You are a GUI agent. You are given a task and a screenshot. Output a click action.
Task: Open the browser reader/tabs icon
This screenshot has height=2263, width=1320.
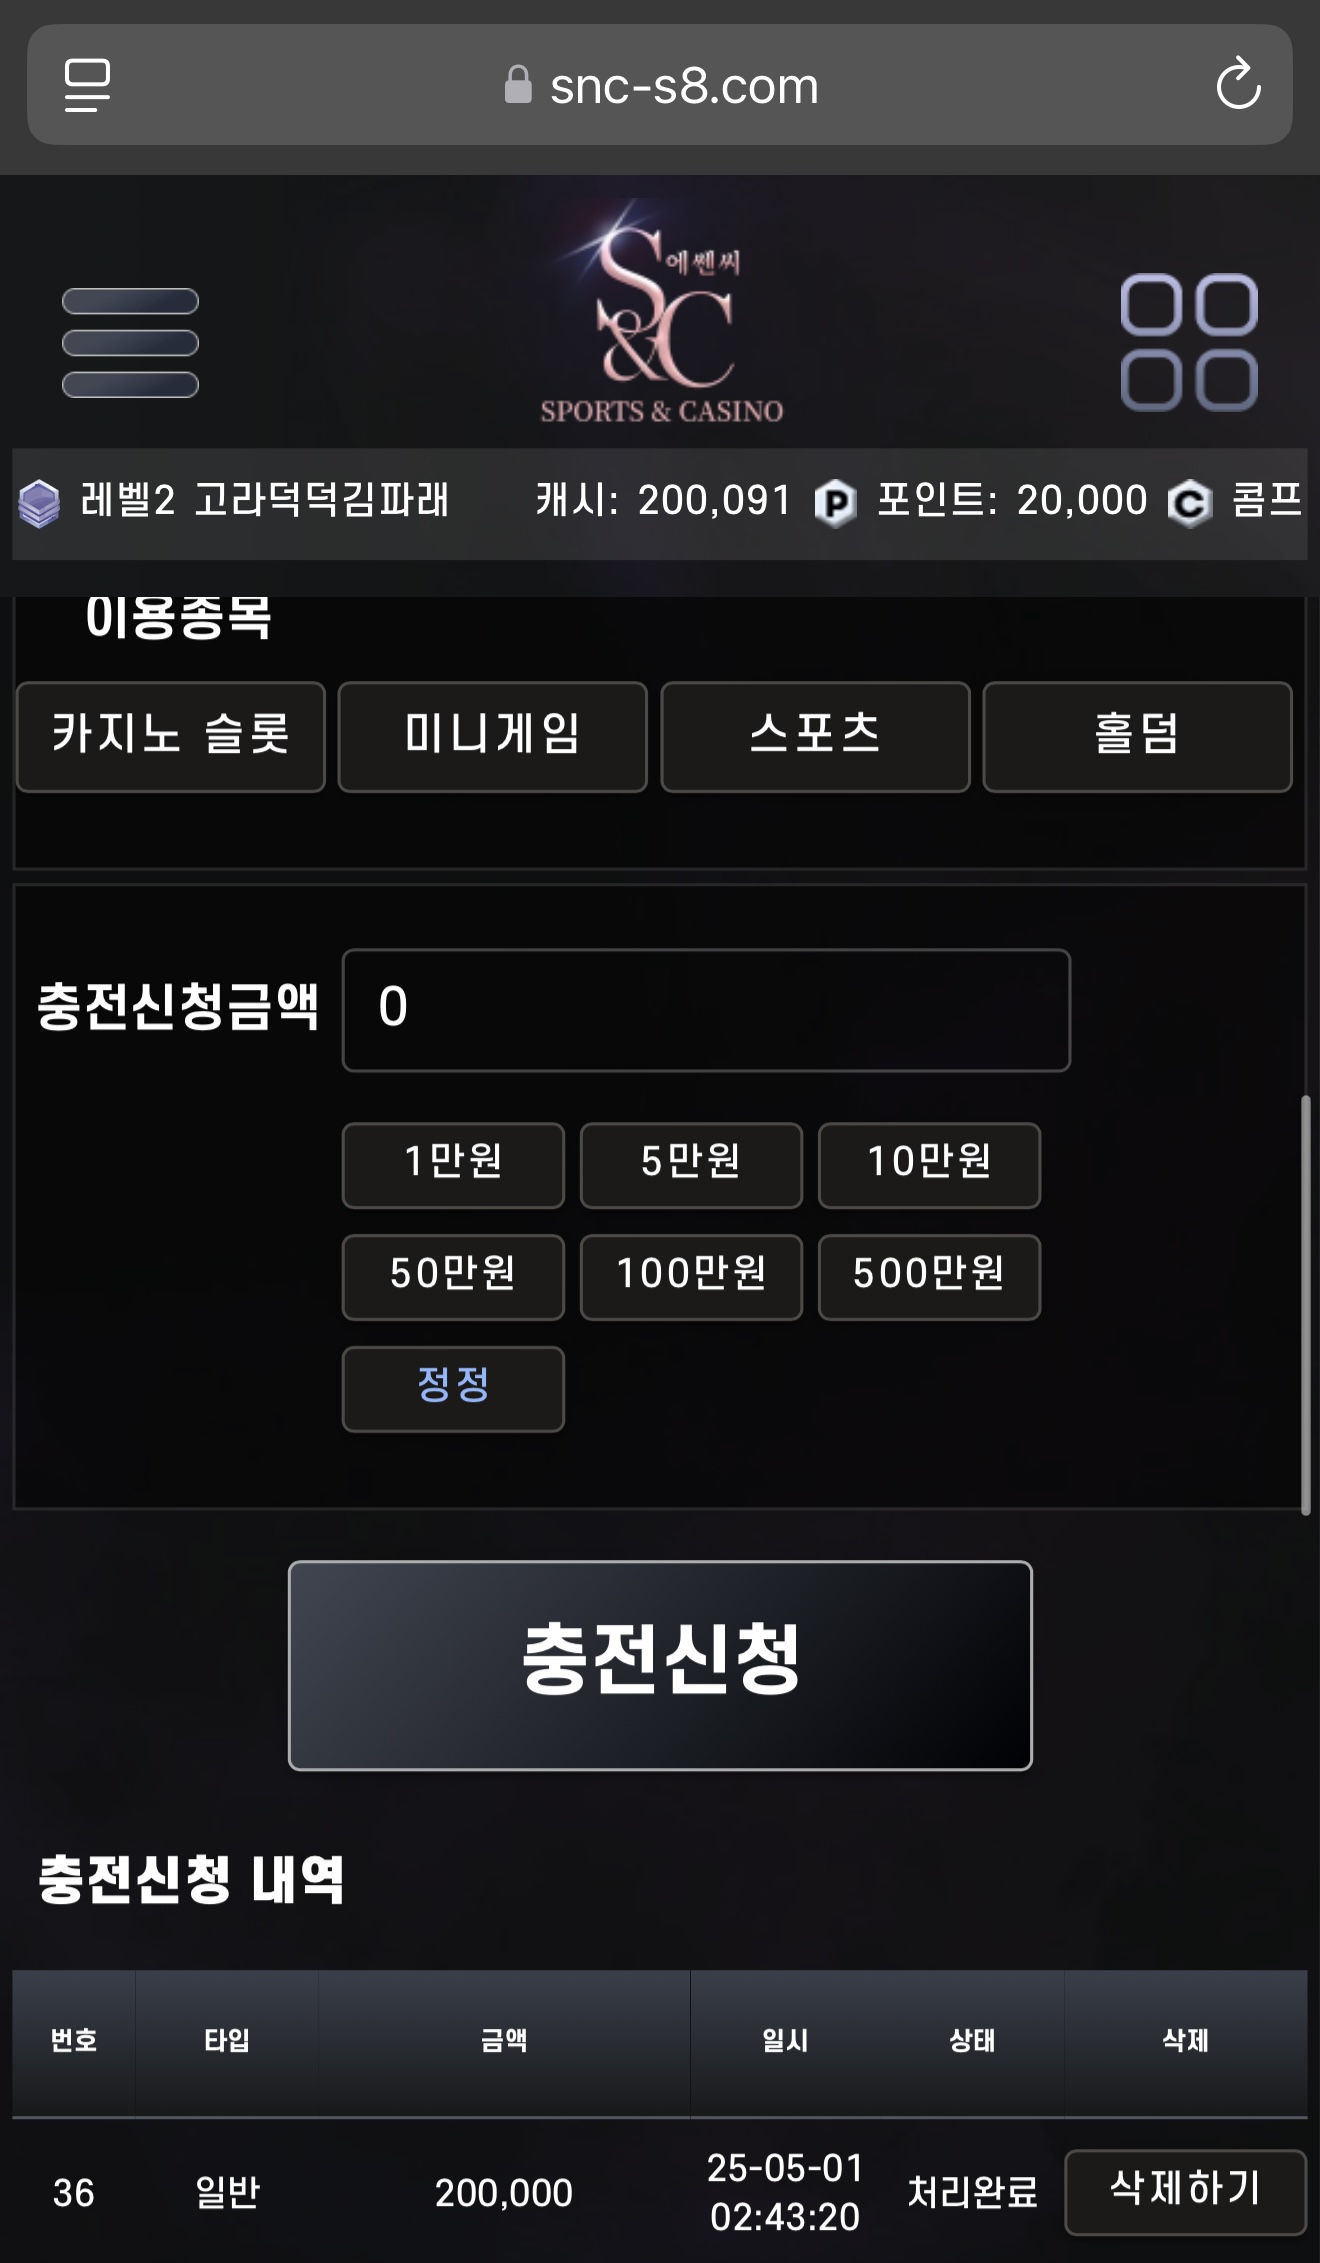(88, 85)
